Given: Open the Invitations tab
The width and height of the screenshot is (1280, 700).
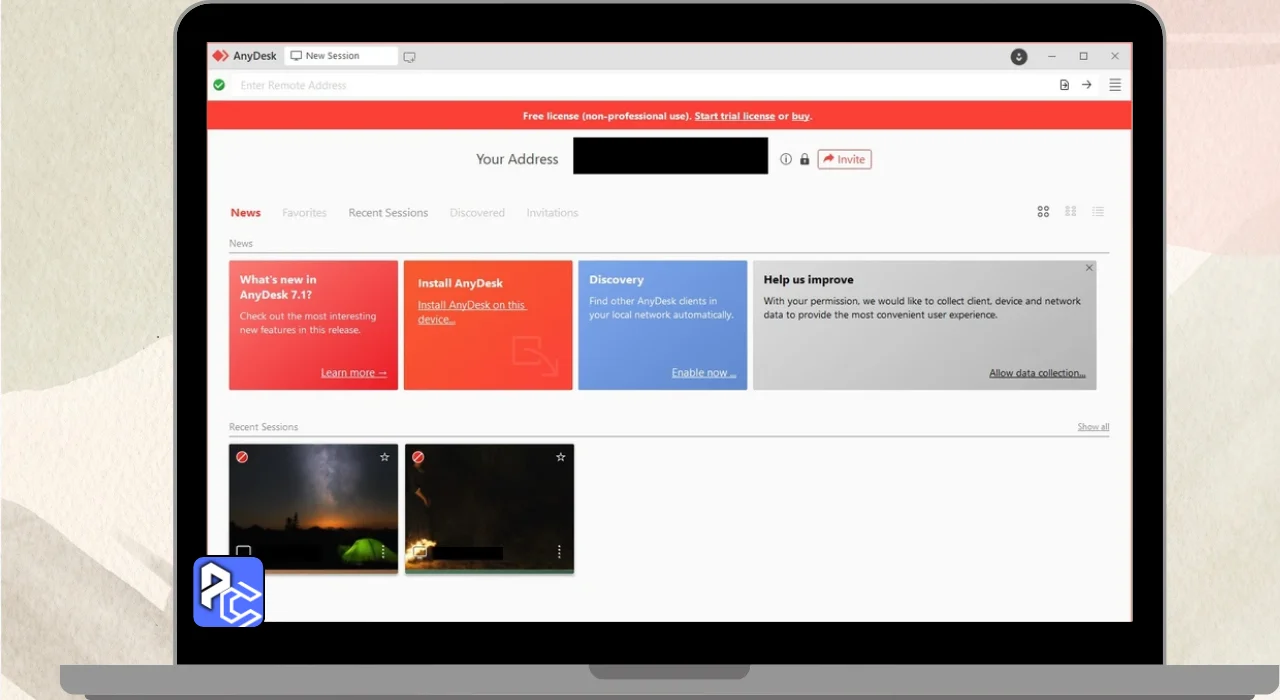Looking at the screenshot, I should tap(552, 213).
